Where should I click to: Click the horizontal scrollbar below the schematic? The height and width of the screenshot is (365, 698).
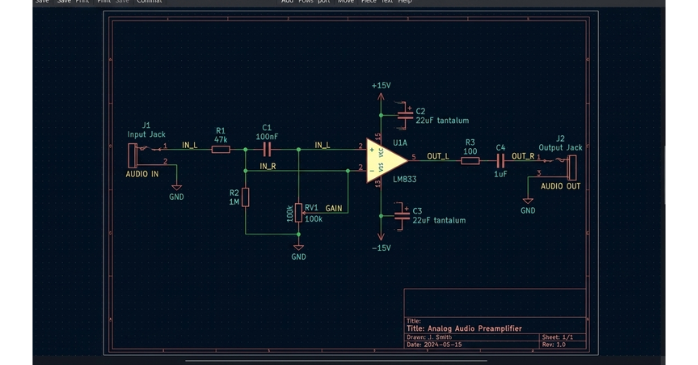pos(336,361)
